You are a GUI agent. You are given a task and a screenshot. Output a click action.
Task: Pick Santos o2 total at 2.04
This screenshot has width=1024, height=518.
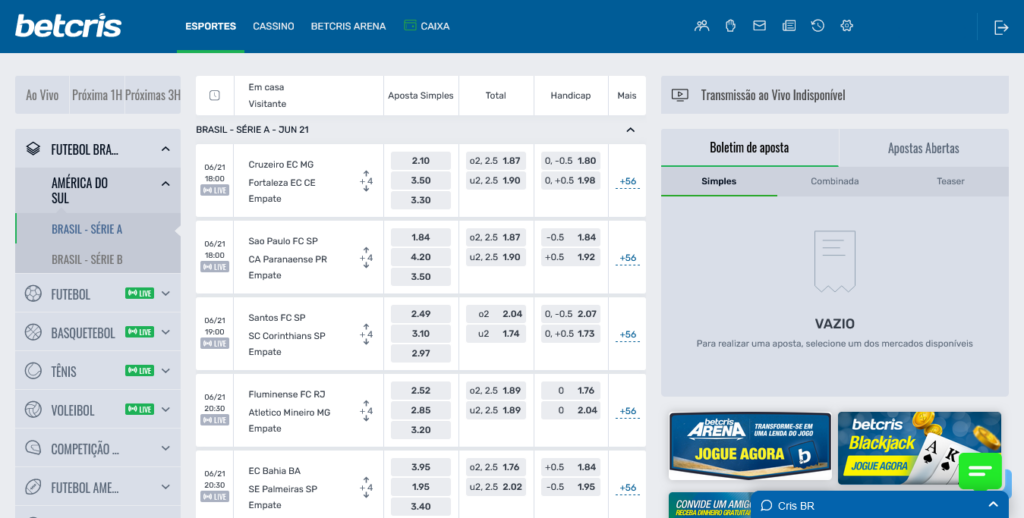(x=496, y=314)
